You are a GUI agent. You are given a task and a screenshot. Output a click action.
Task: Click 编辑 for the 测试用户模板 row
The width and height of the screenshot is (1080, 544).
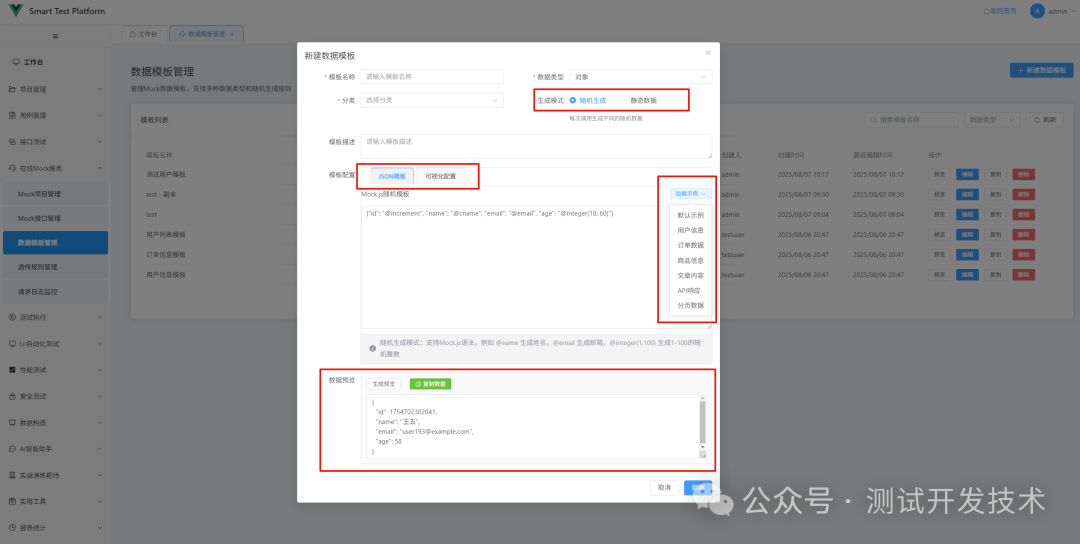[967, 175]
